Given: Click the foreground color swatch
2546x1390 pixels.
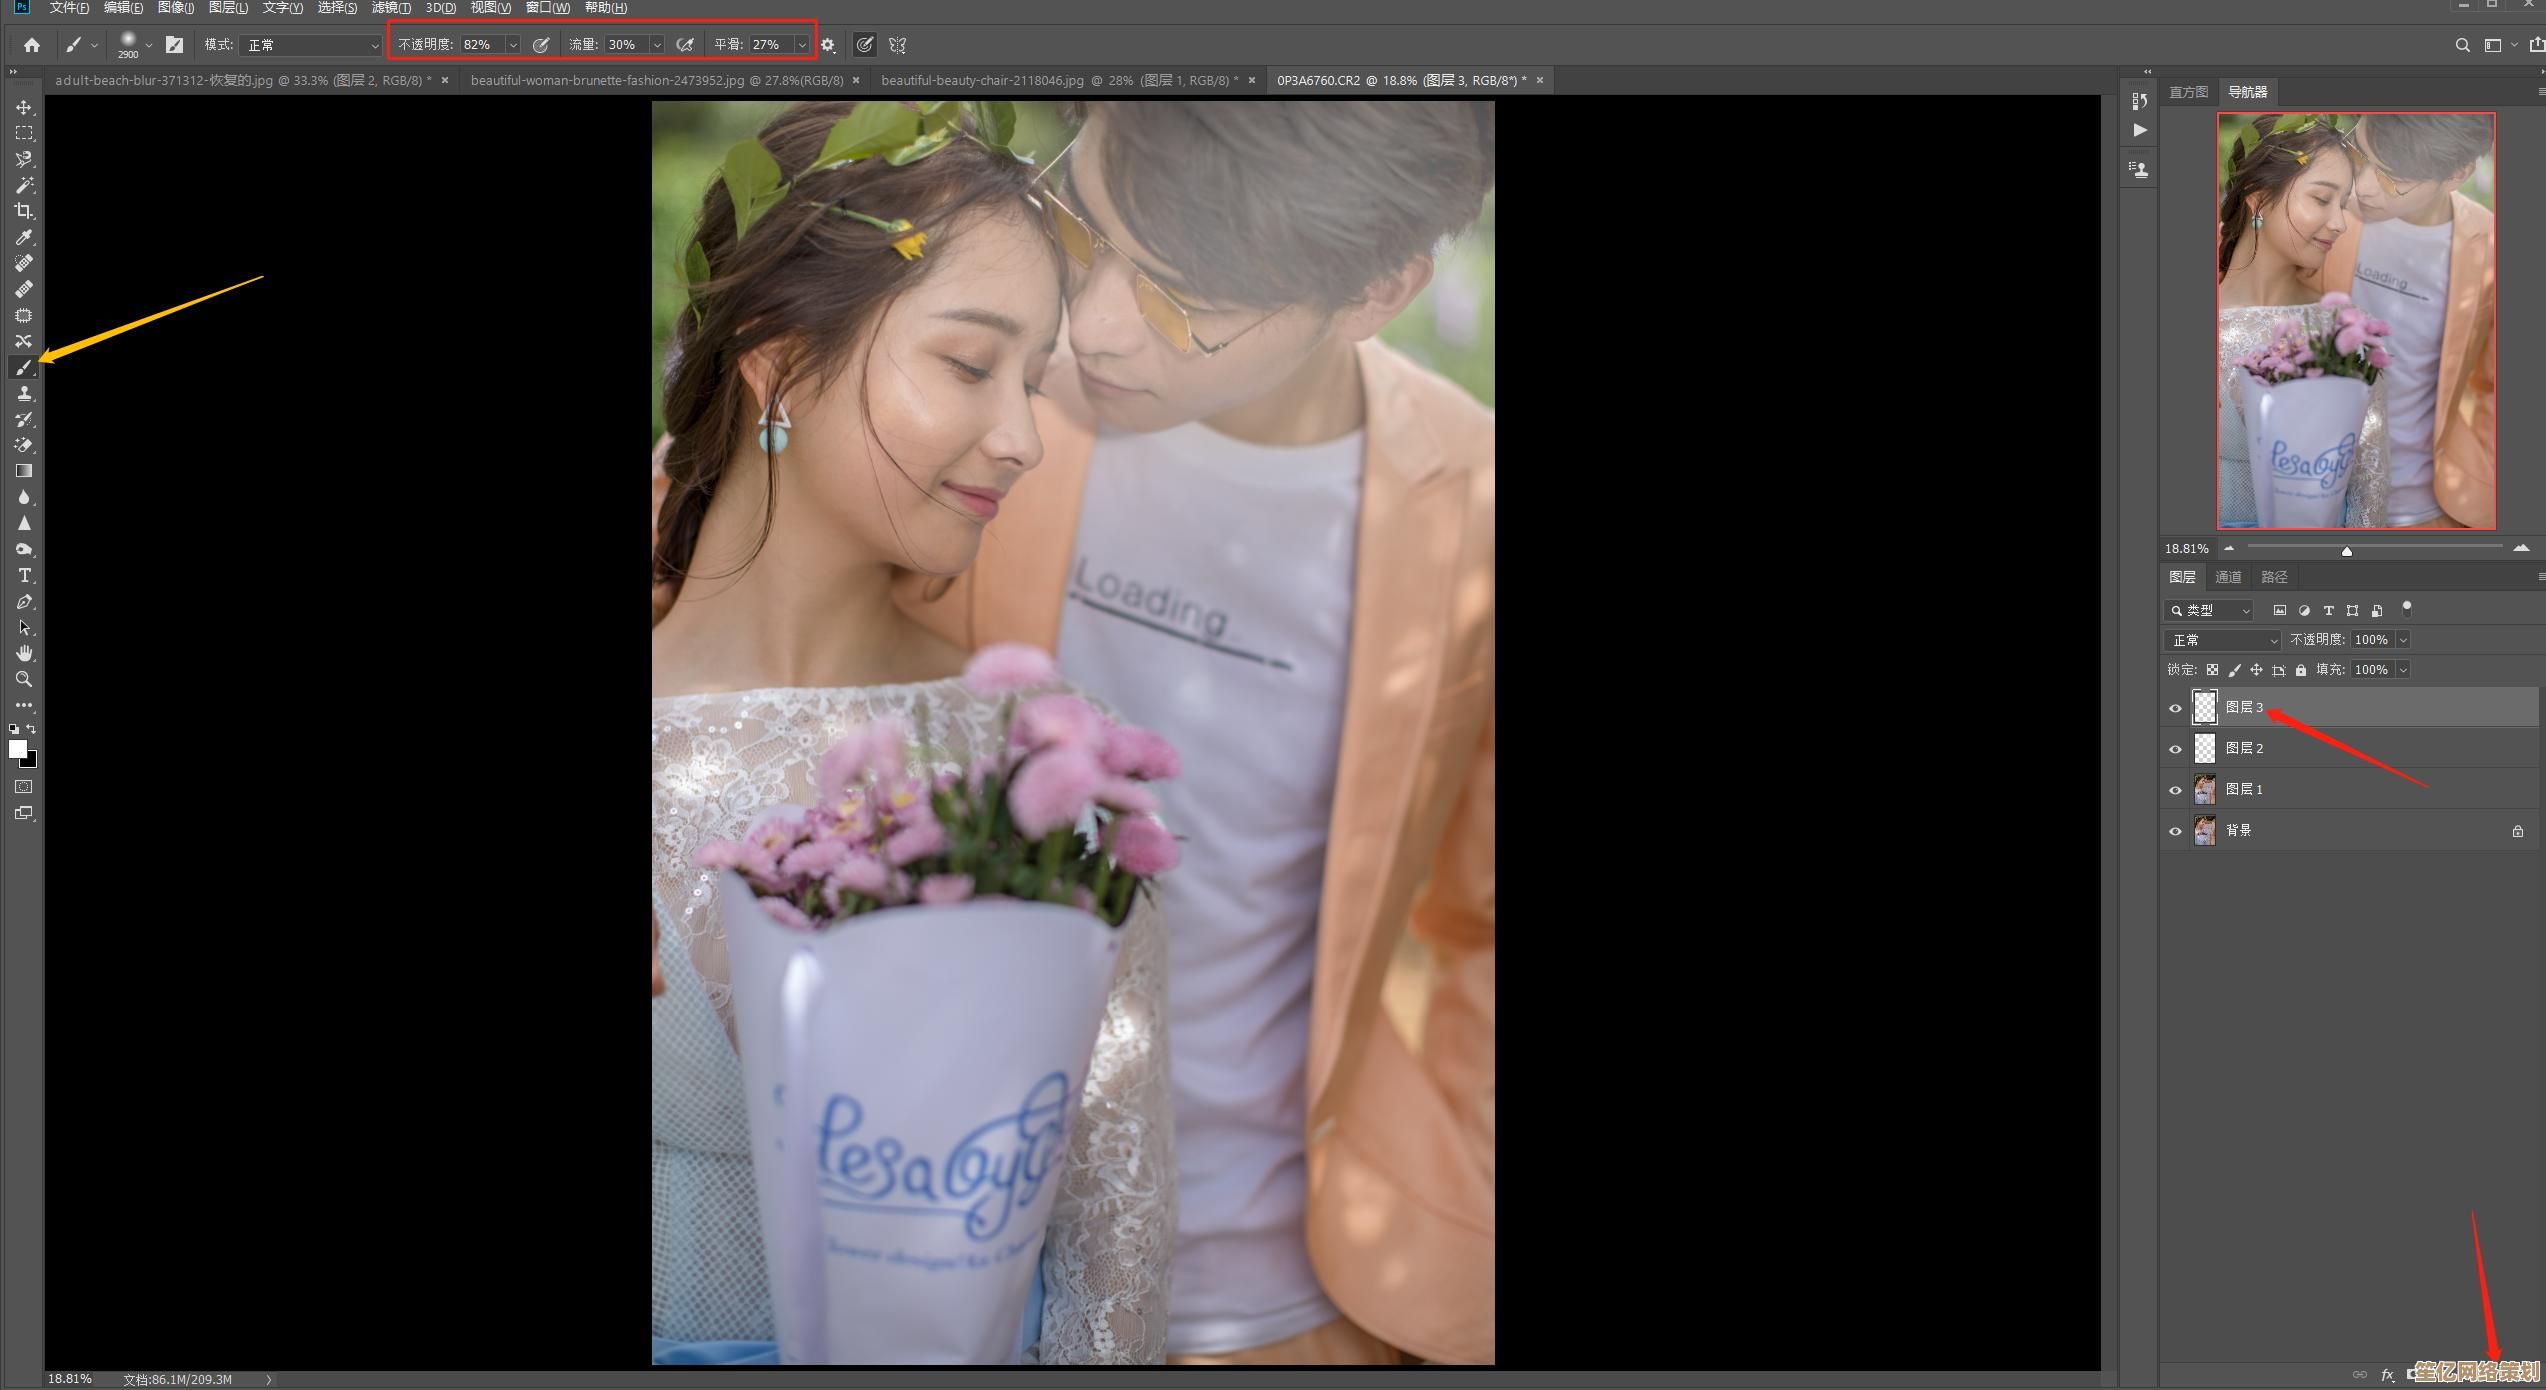Looking at the screenshot, I should (17, 750).
